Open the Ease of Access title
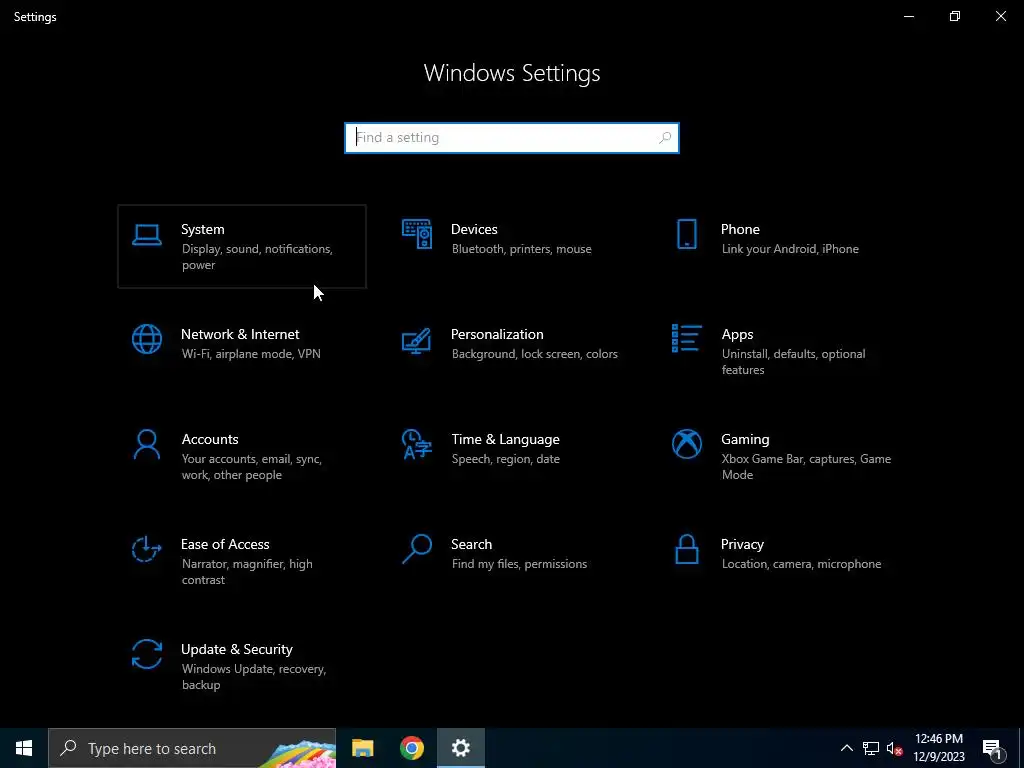The height and width of the screenshot is (768, 1024). [225, 545]
